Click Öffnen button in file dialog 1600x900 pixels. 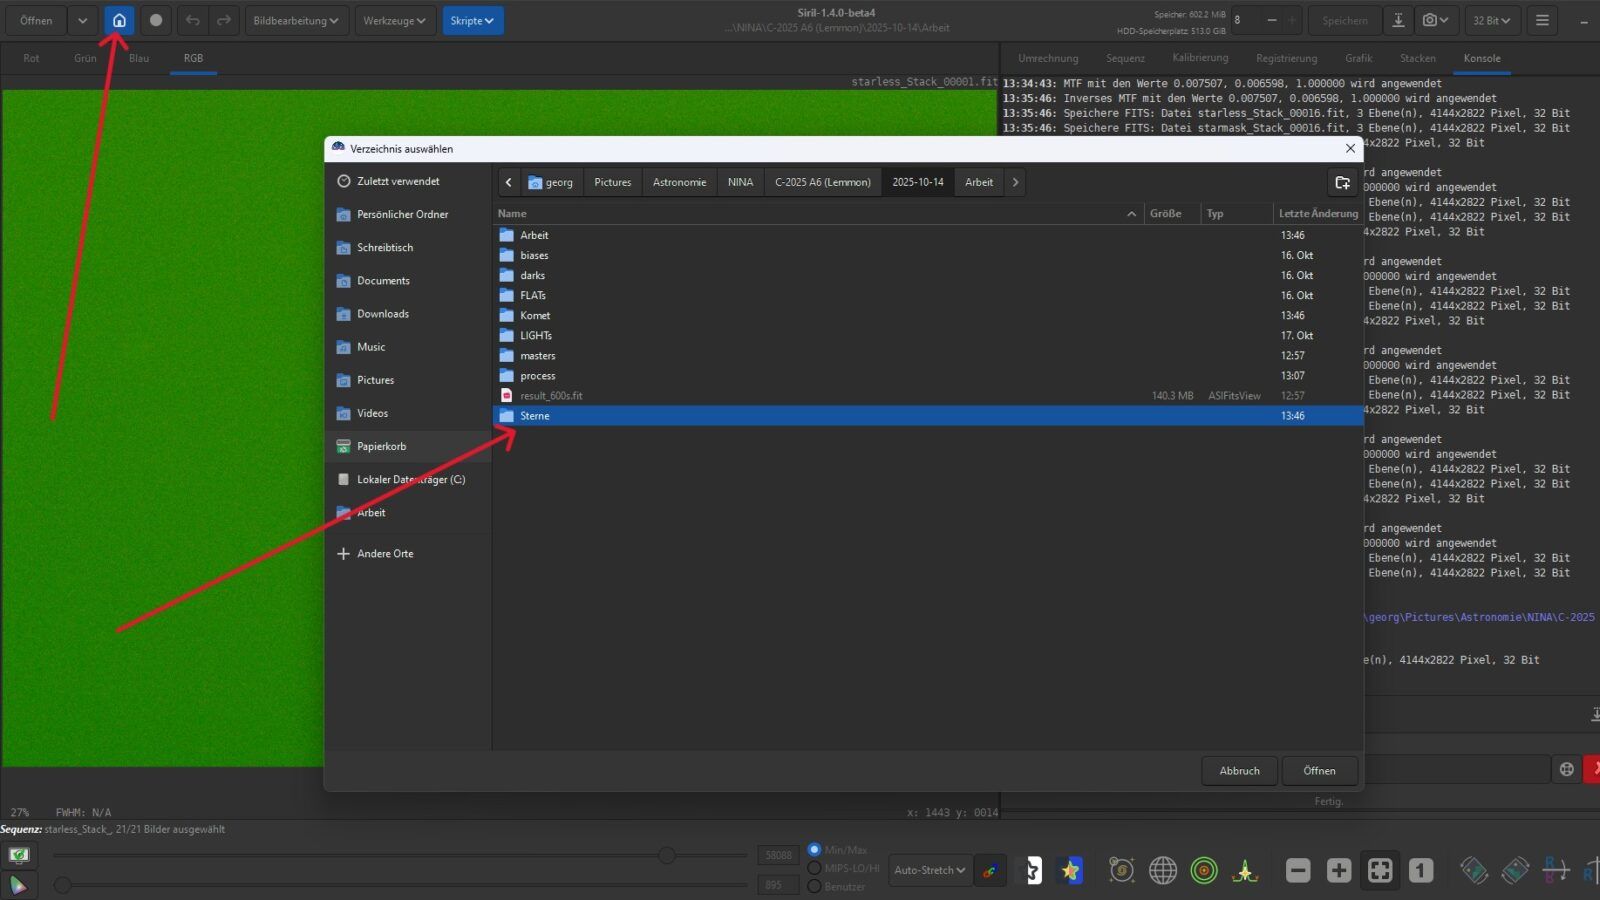coord(1319,770)
